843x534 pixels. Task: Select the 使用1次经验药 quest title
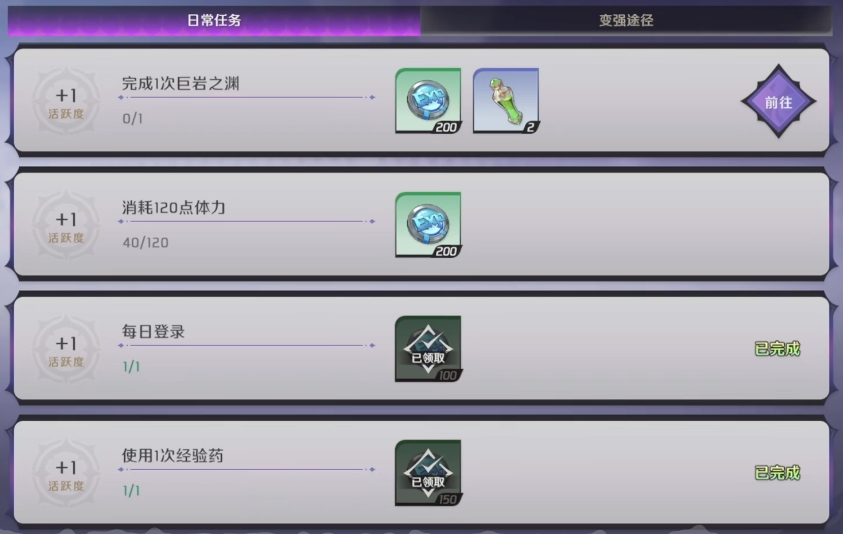[x=173, y=455]
